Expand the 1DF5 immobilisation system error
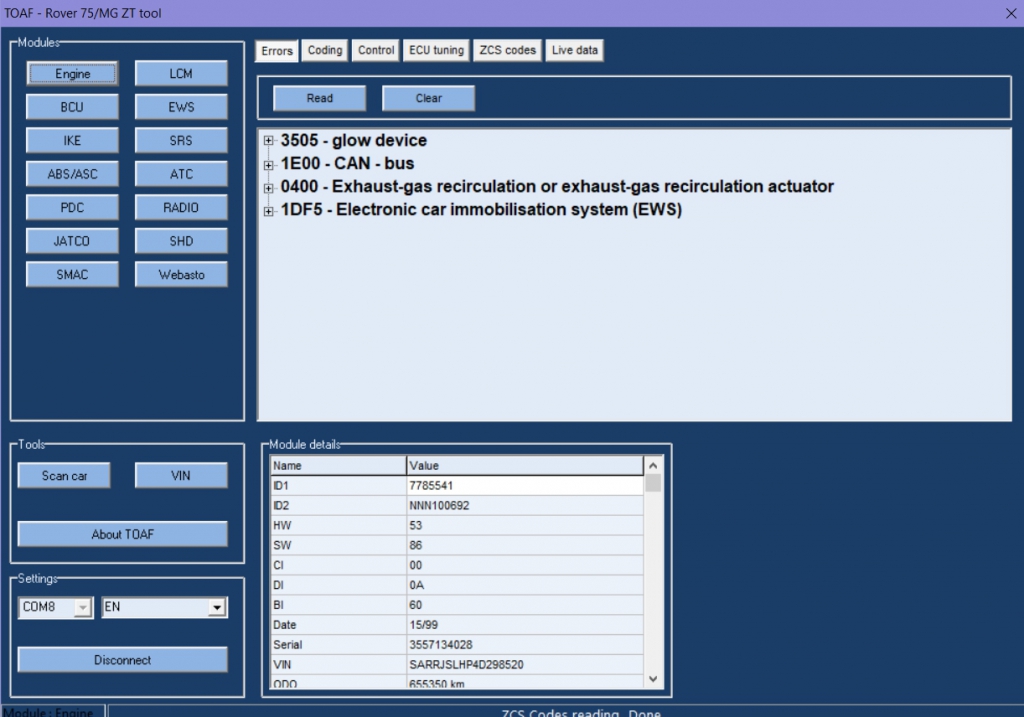1024x717 pixels. (268, 211)
